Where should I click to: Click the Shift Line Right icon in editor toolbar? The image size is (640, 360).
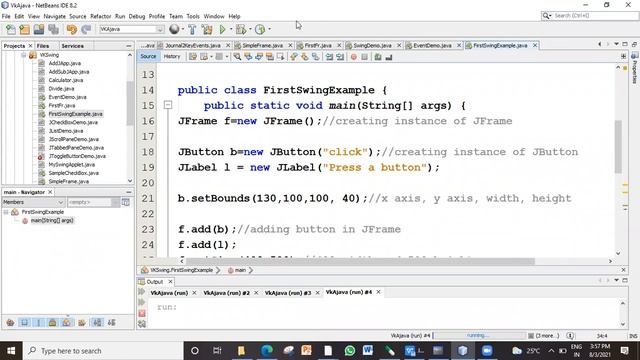(x=340, y=57)
